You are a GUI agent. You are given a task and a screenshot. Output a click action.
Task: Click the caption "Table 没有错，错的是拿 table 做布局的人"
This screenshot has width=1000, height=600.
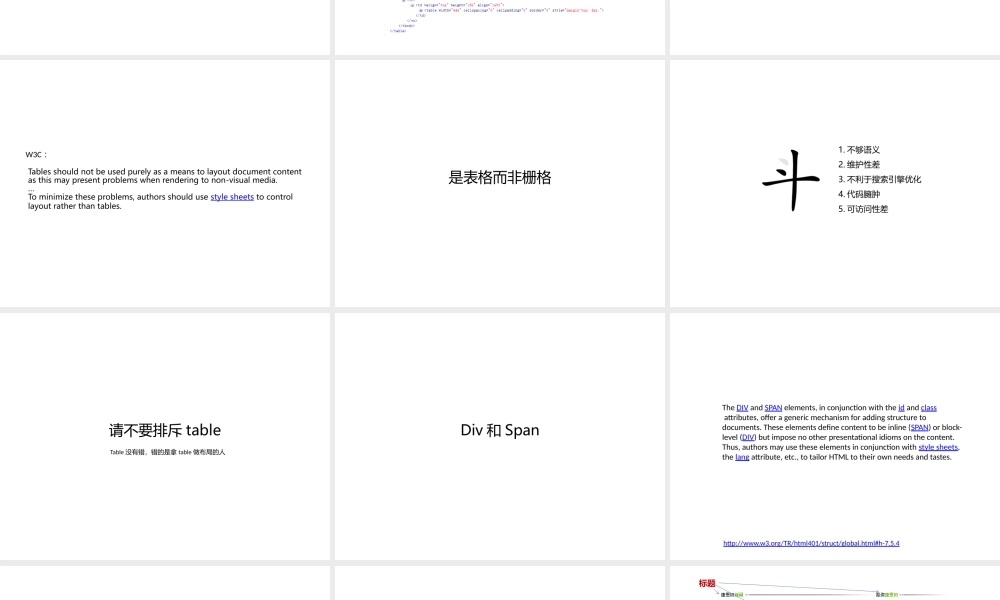point(165,452)
